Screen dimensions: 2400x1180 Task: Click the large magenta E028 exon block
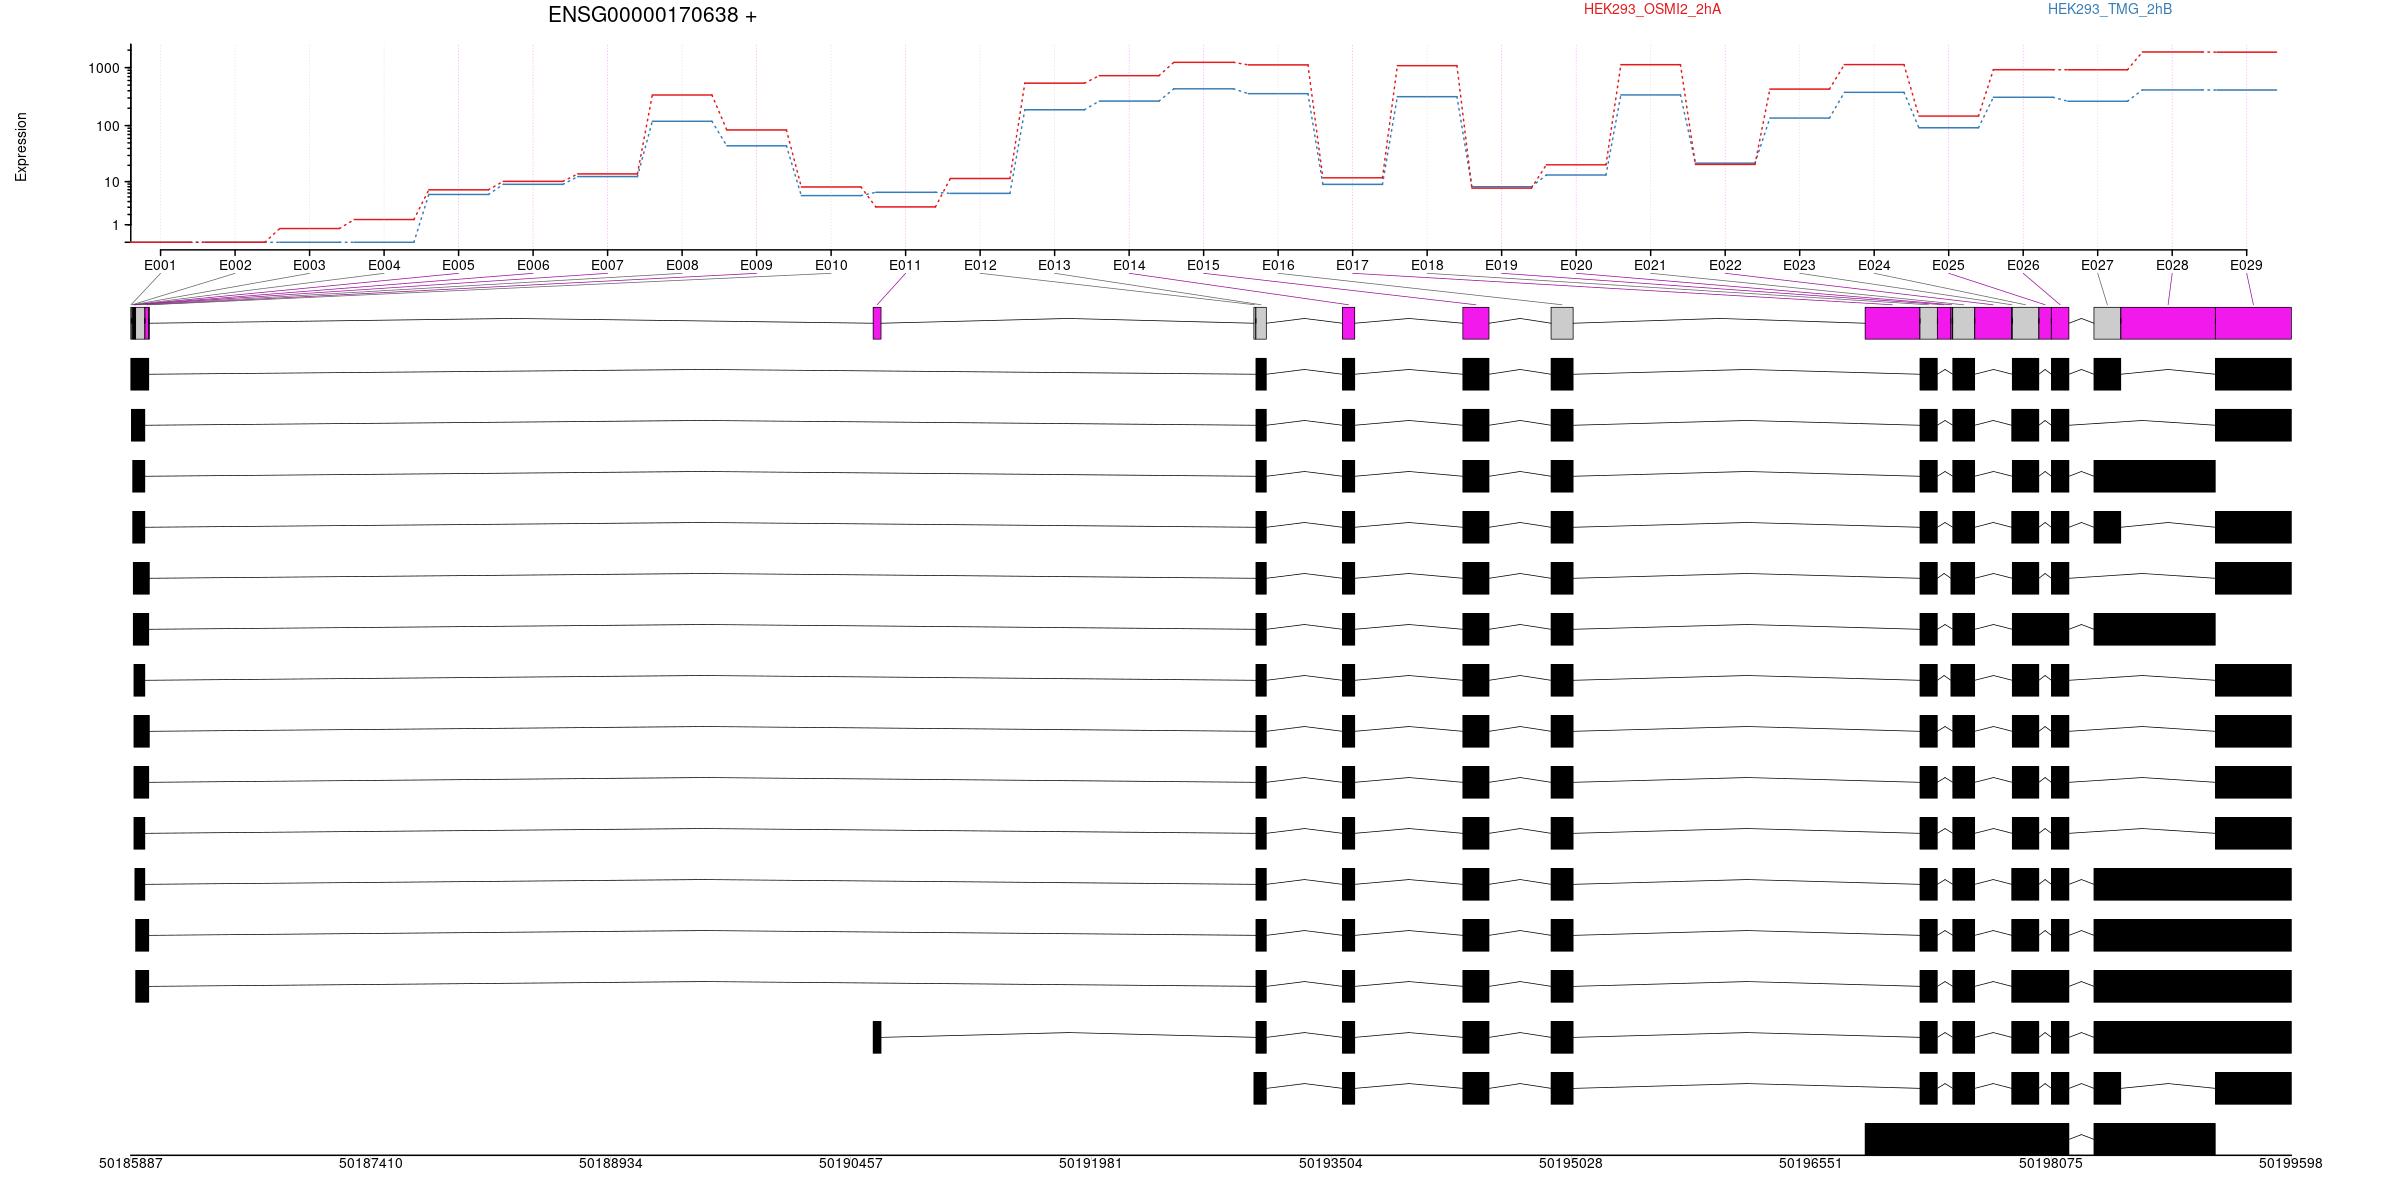click(2168, 323)
